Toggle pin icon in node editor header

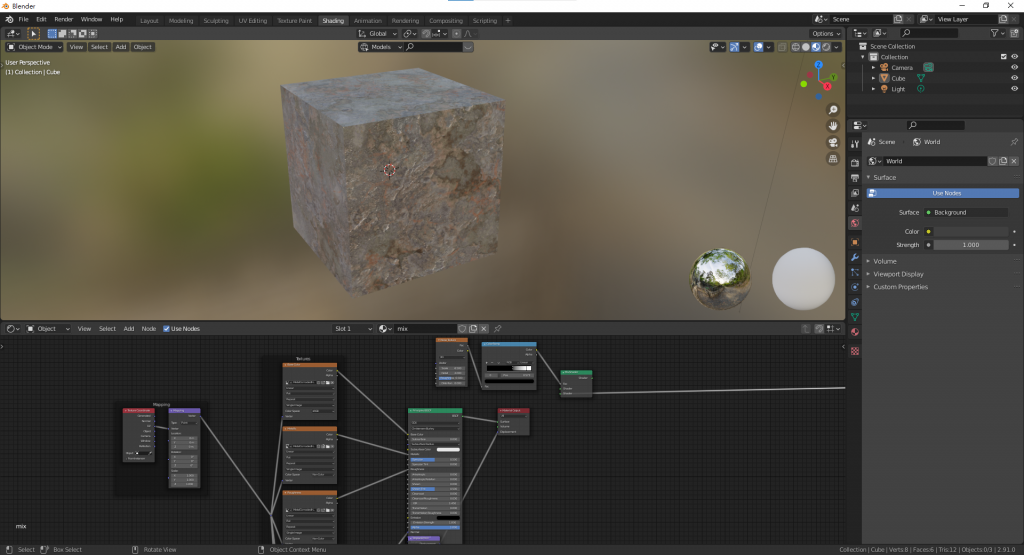[498, 328]
